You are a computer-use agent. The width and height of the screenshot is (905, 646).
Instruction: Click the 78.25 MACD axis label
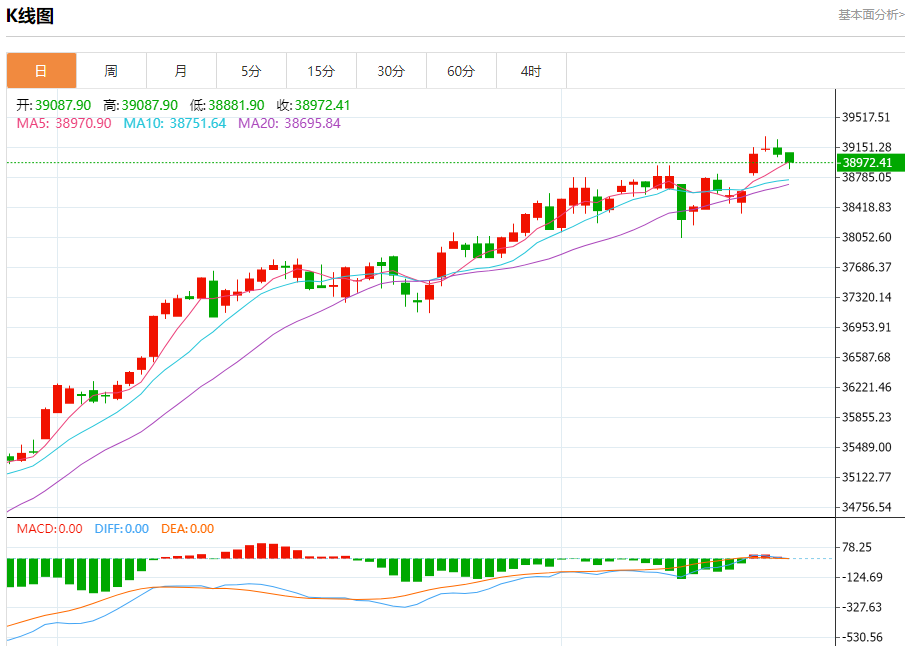tap(857, 547)
